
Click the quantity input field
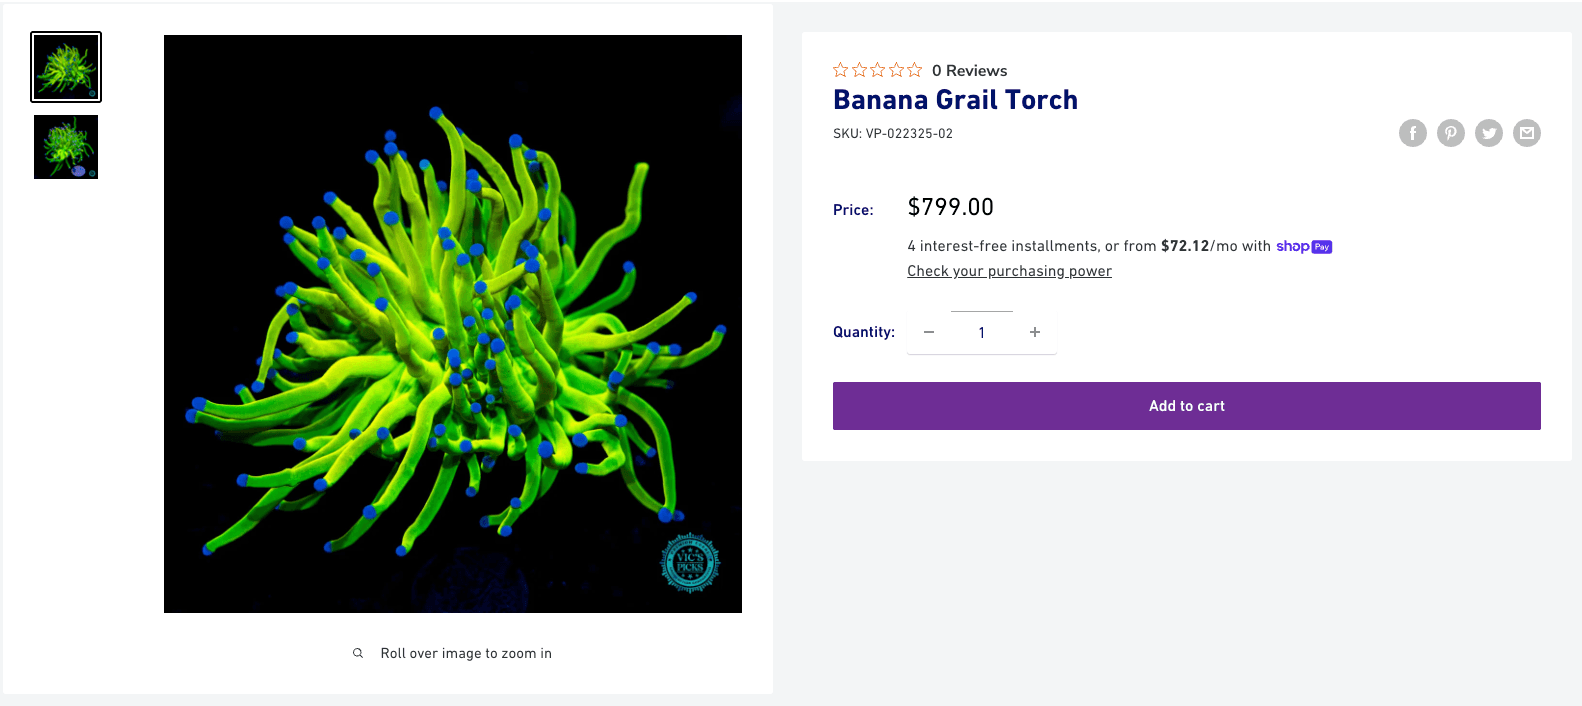point(981,332)
